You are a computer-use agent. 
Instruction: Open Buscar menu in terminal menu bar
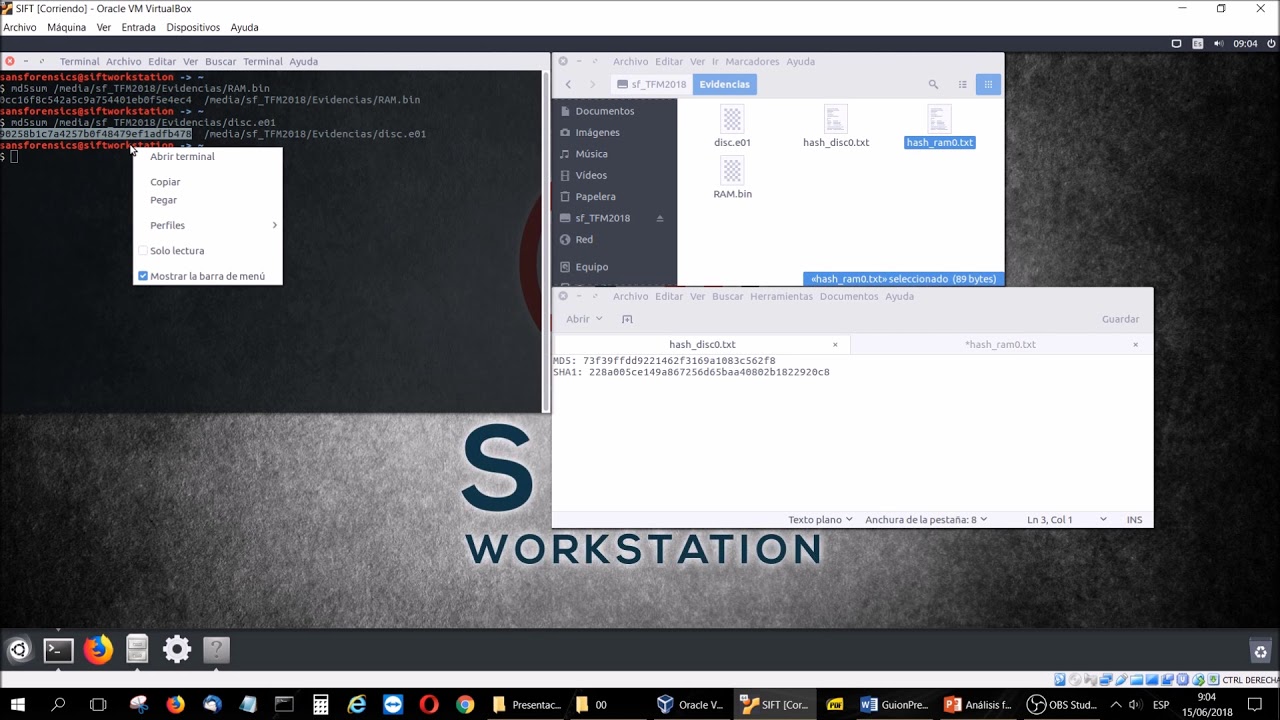(x=220, y=61)
